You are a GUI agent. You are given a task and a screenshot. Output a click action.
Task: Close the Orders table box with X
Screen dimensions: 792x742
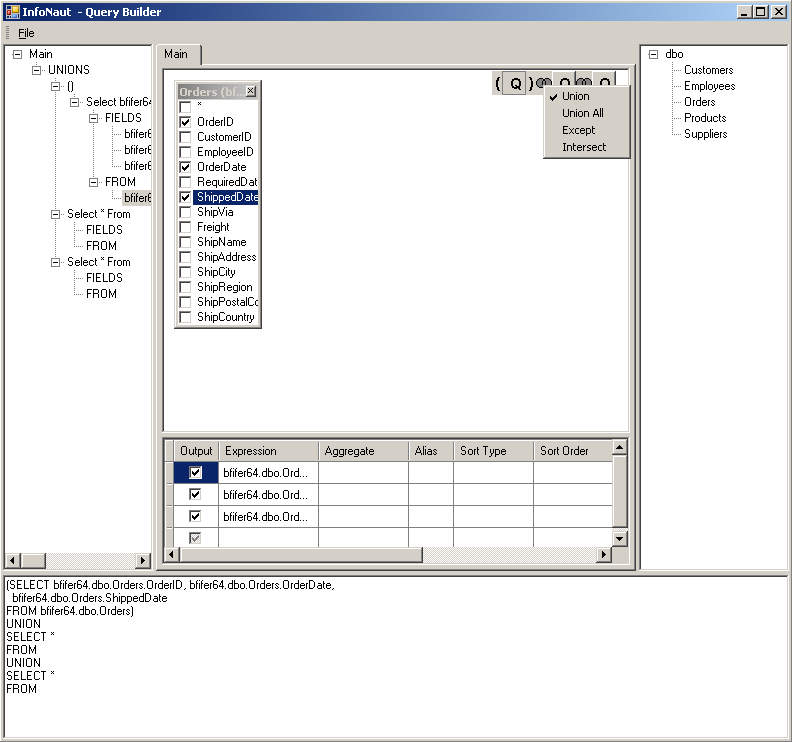coord(251,91)
